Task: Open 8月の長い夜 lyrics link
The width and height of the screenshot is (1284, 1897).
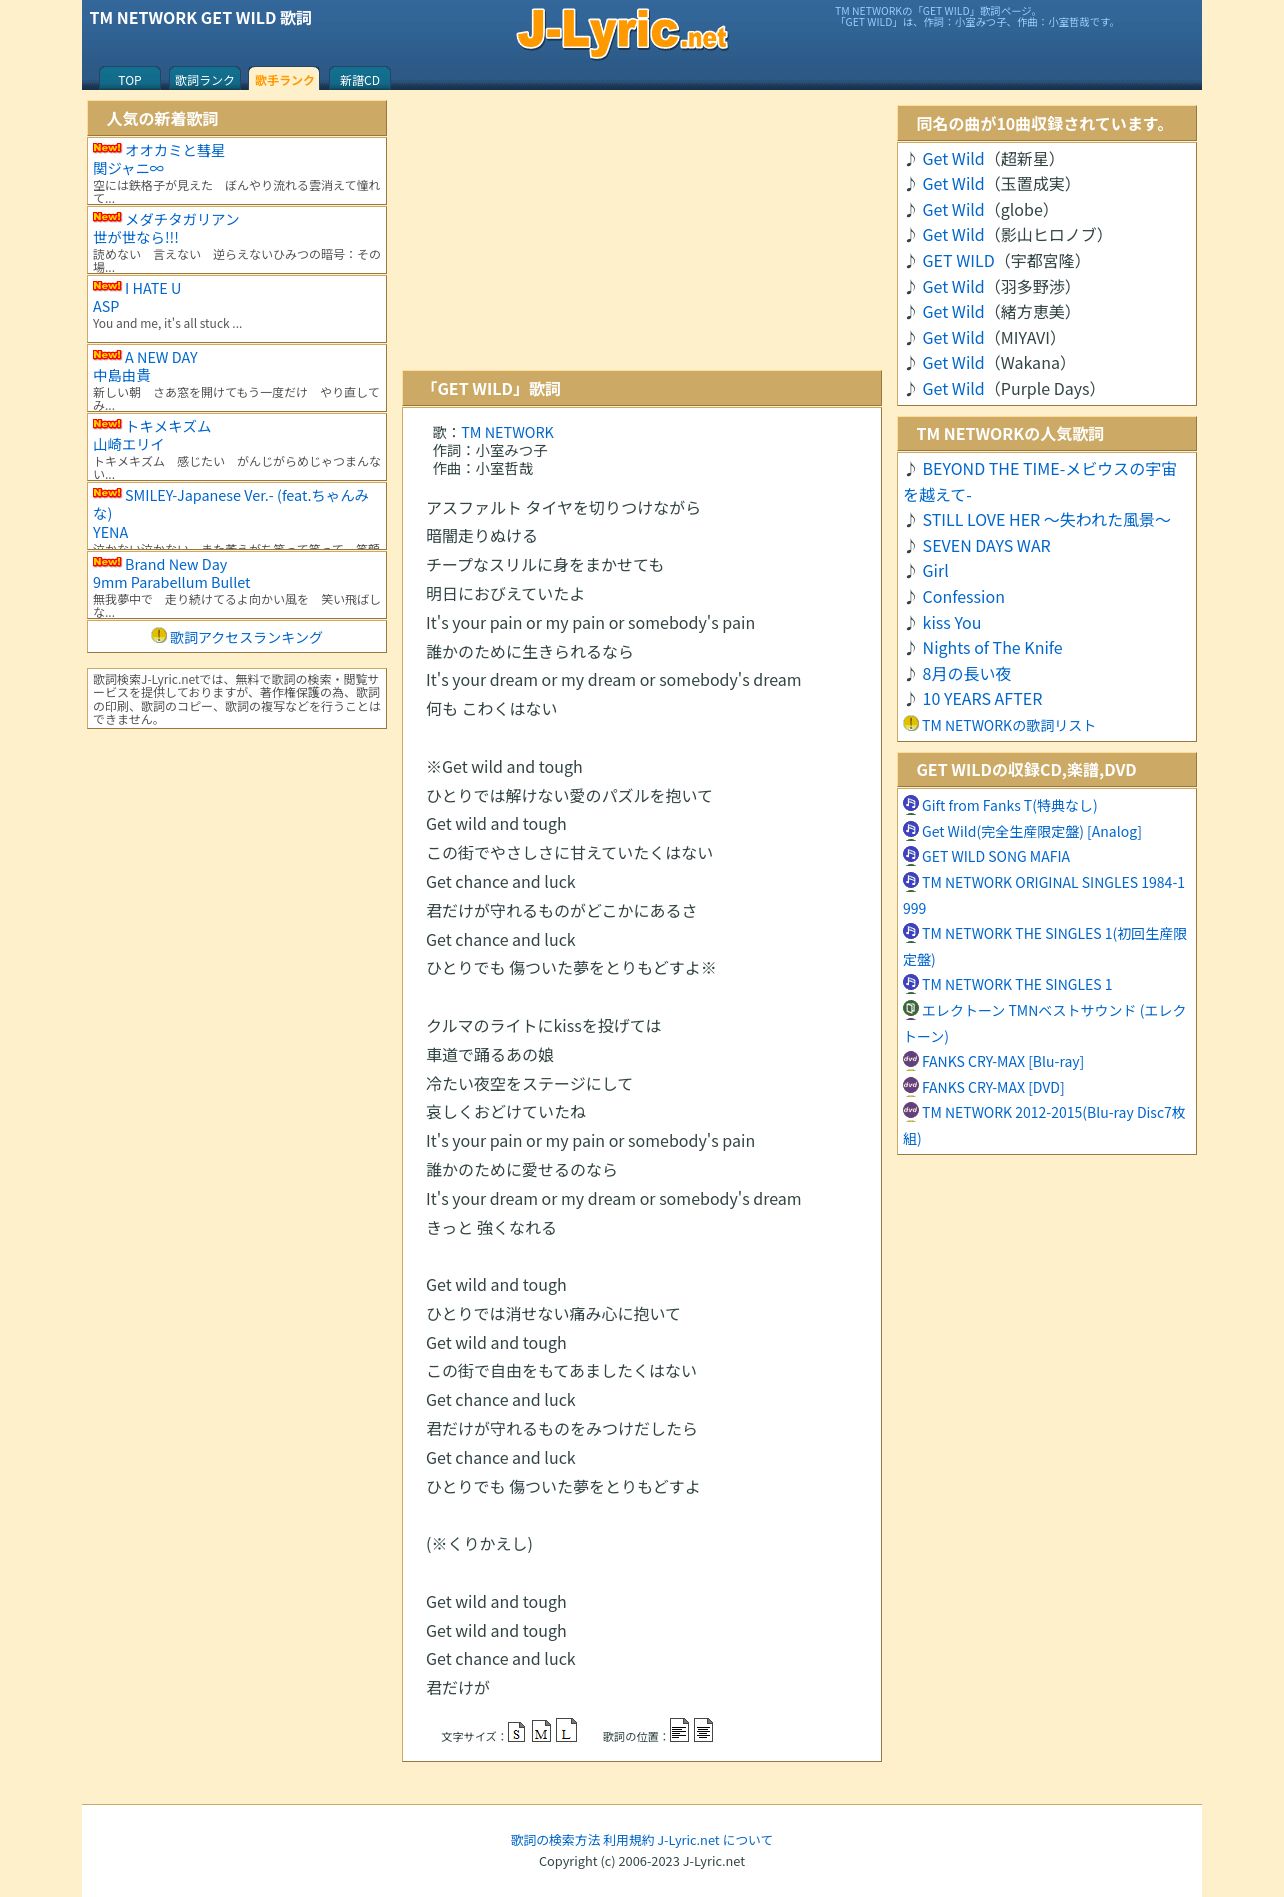Action: [x=966, y=674]
